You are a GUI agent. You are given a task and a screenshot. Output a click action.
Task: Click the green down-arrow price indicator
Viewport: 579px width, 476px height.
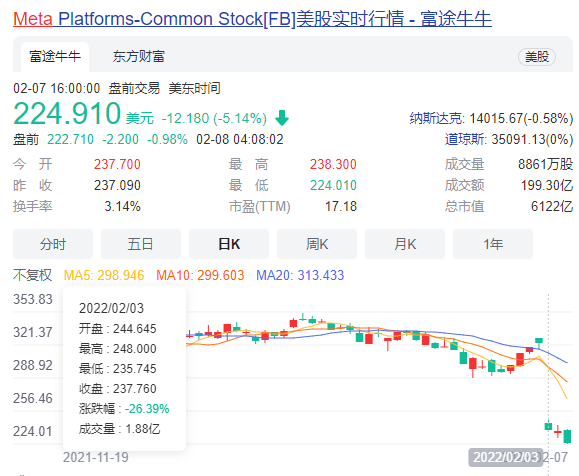coord(282,118)
